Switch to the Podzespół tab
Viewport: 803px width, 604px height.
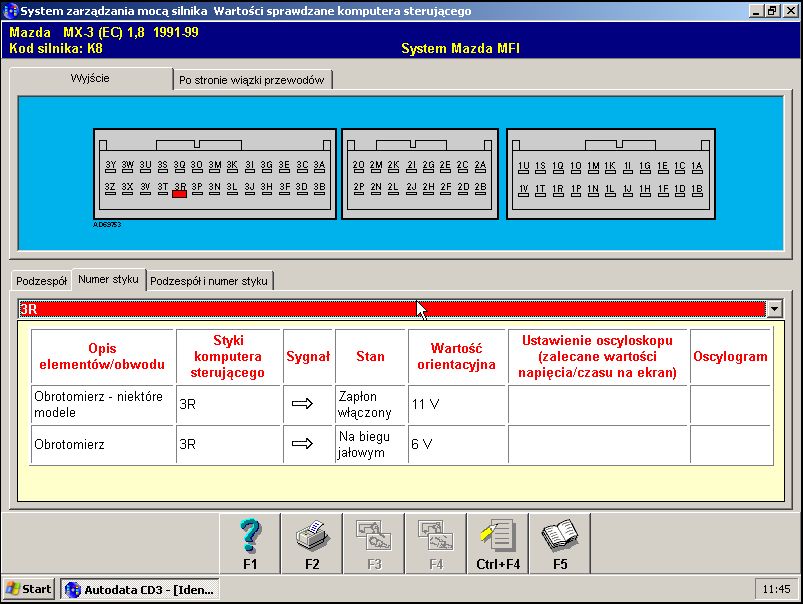coord(41,281)
